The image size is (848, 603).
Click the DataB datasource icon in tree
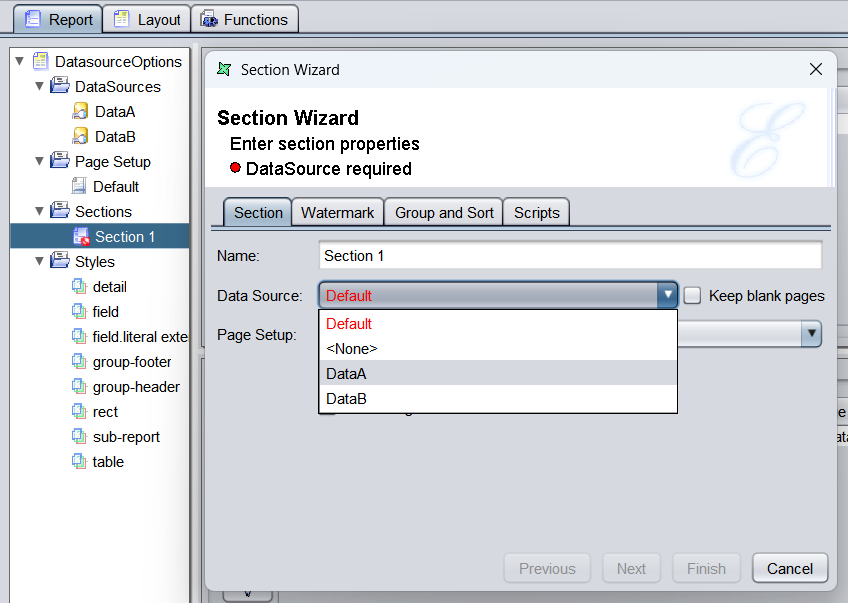pyautogui.click(x=80, y=137)
